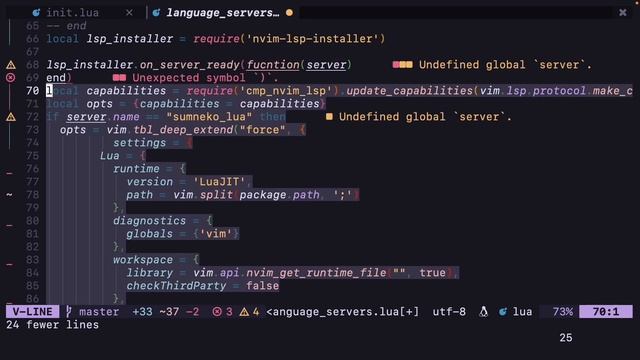
Task: Click the Linux penguin icon in statusline
Action: [x=484, y=312]
